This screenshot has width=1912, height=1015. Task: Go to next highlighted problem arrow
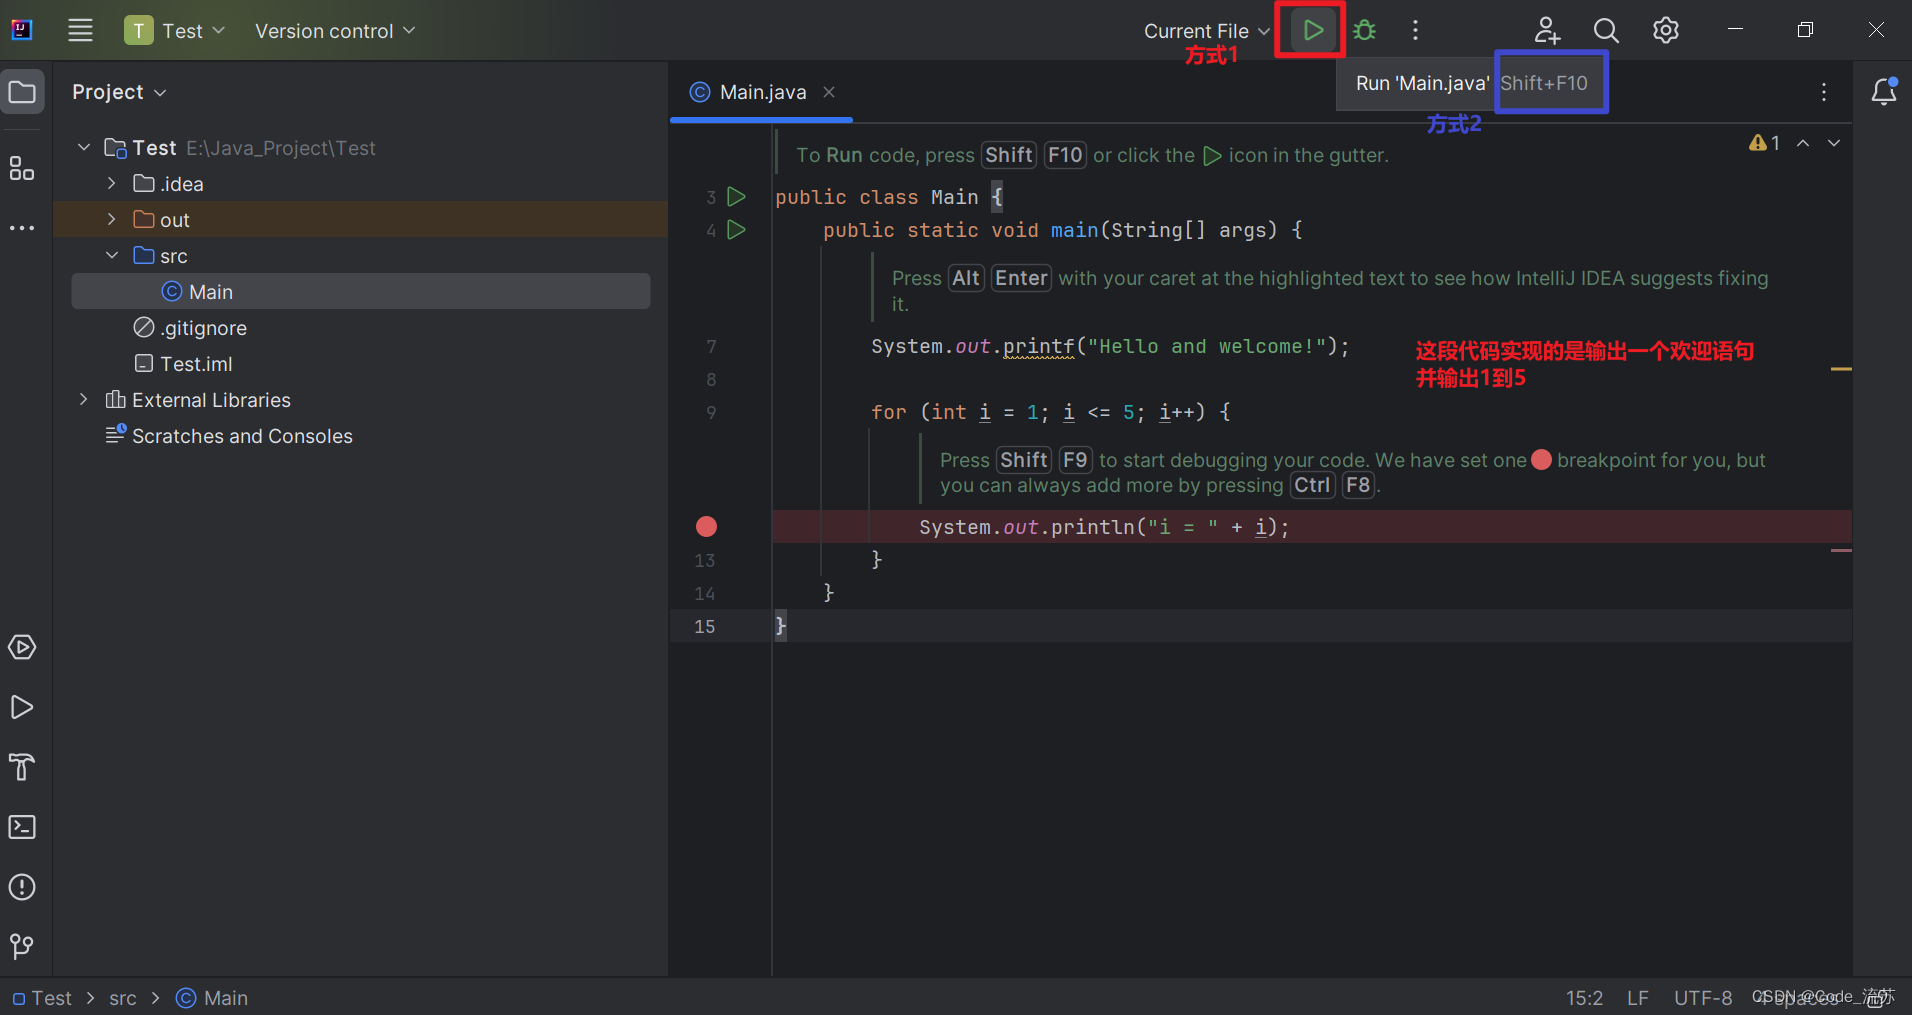[x=1834, y=143]
